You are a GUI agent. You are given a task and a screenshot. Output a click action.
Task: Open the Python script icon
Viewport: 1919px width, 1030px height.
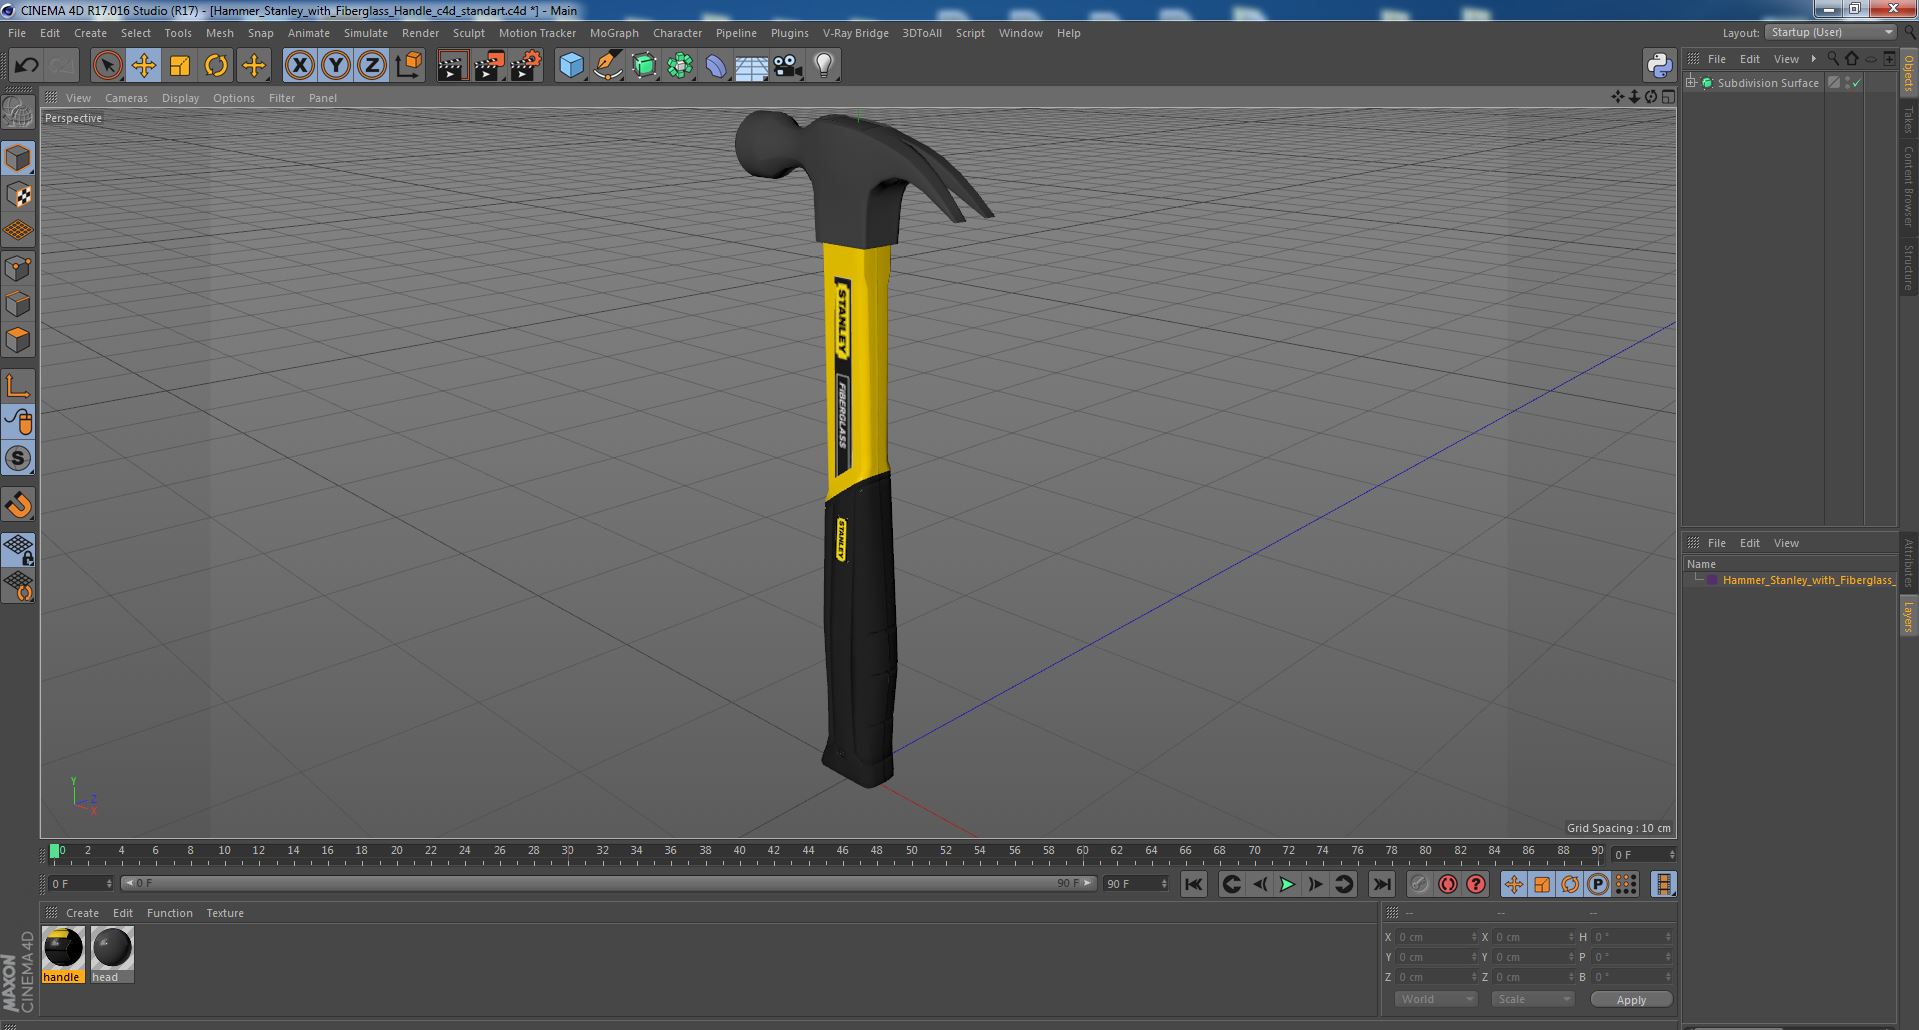1659,66
